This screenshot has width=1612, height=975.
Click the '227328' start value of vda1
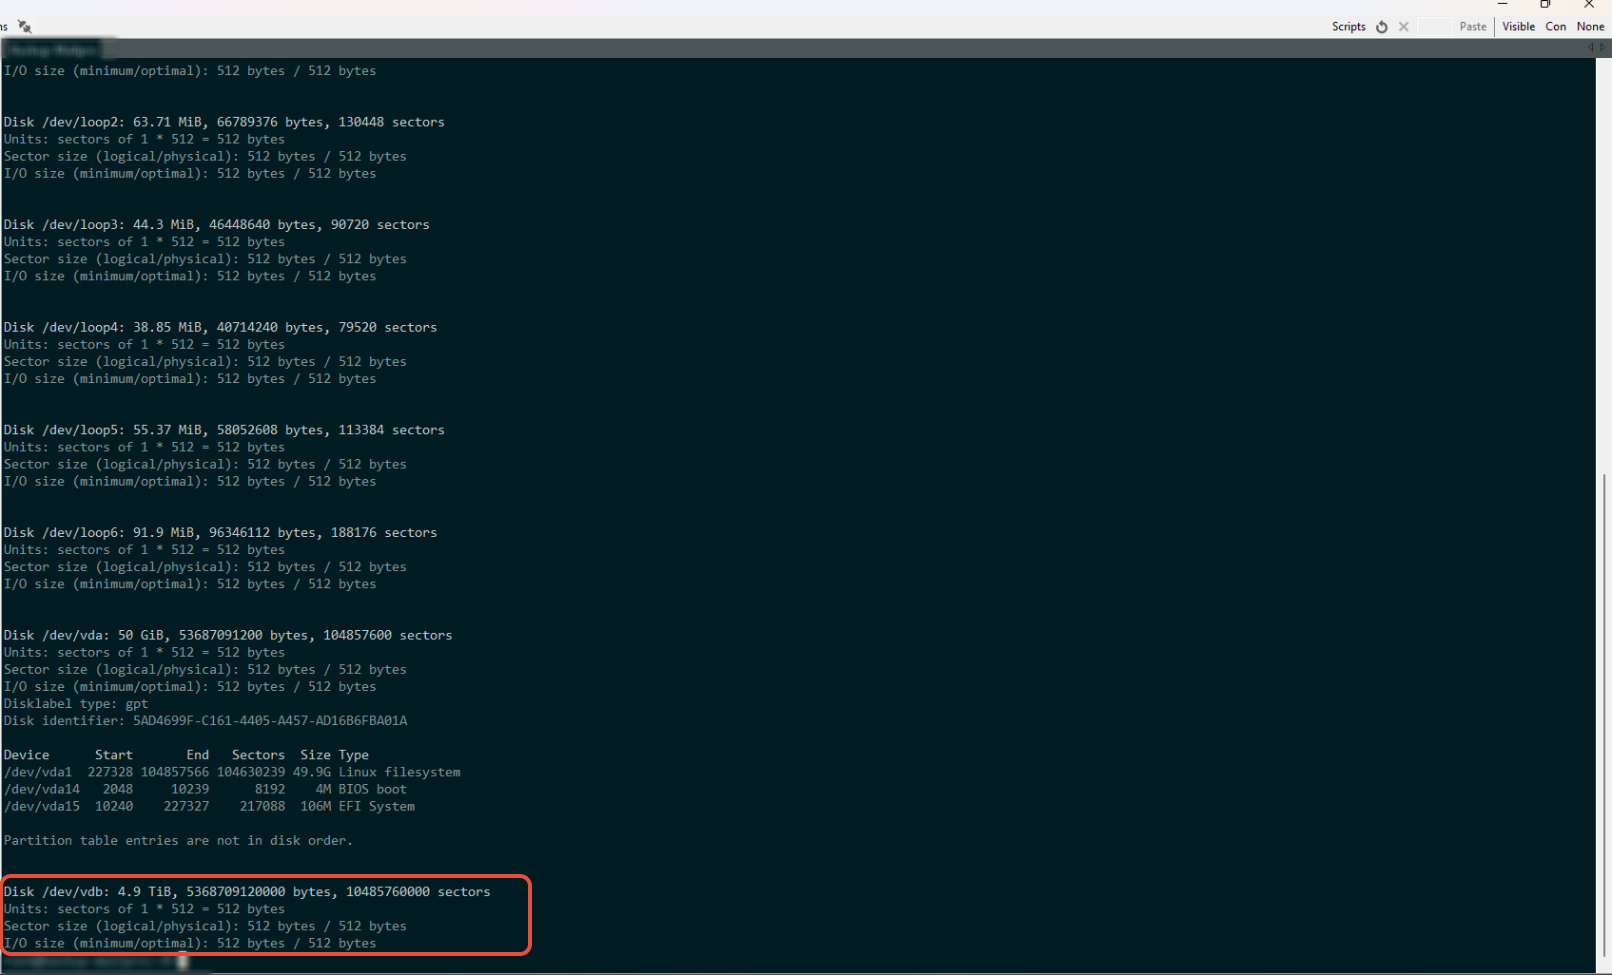[110, 772]
